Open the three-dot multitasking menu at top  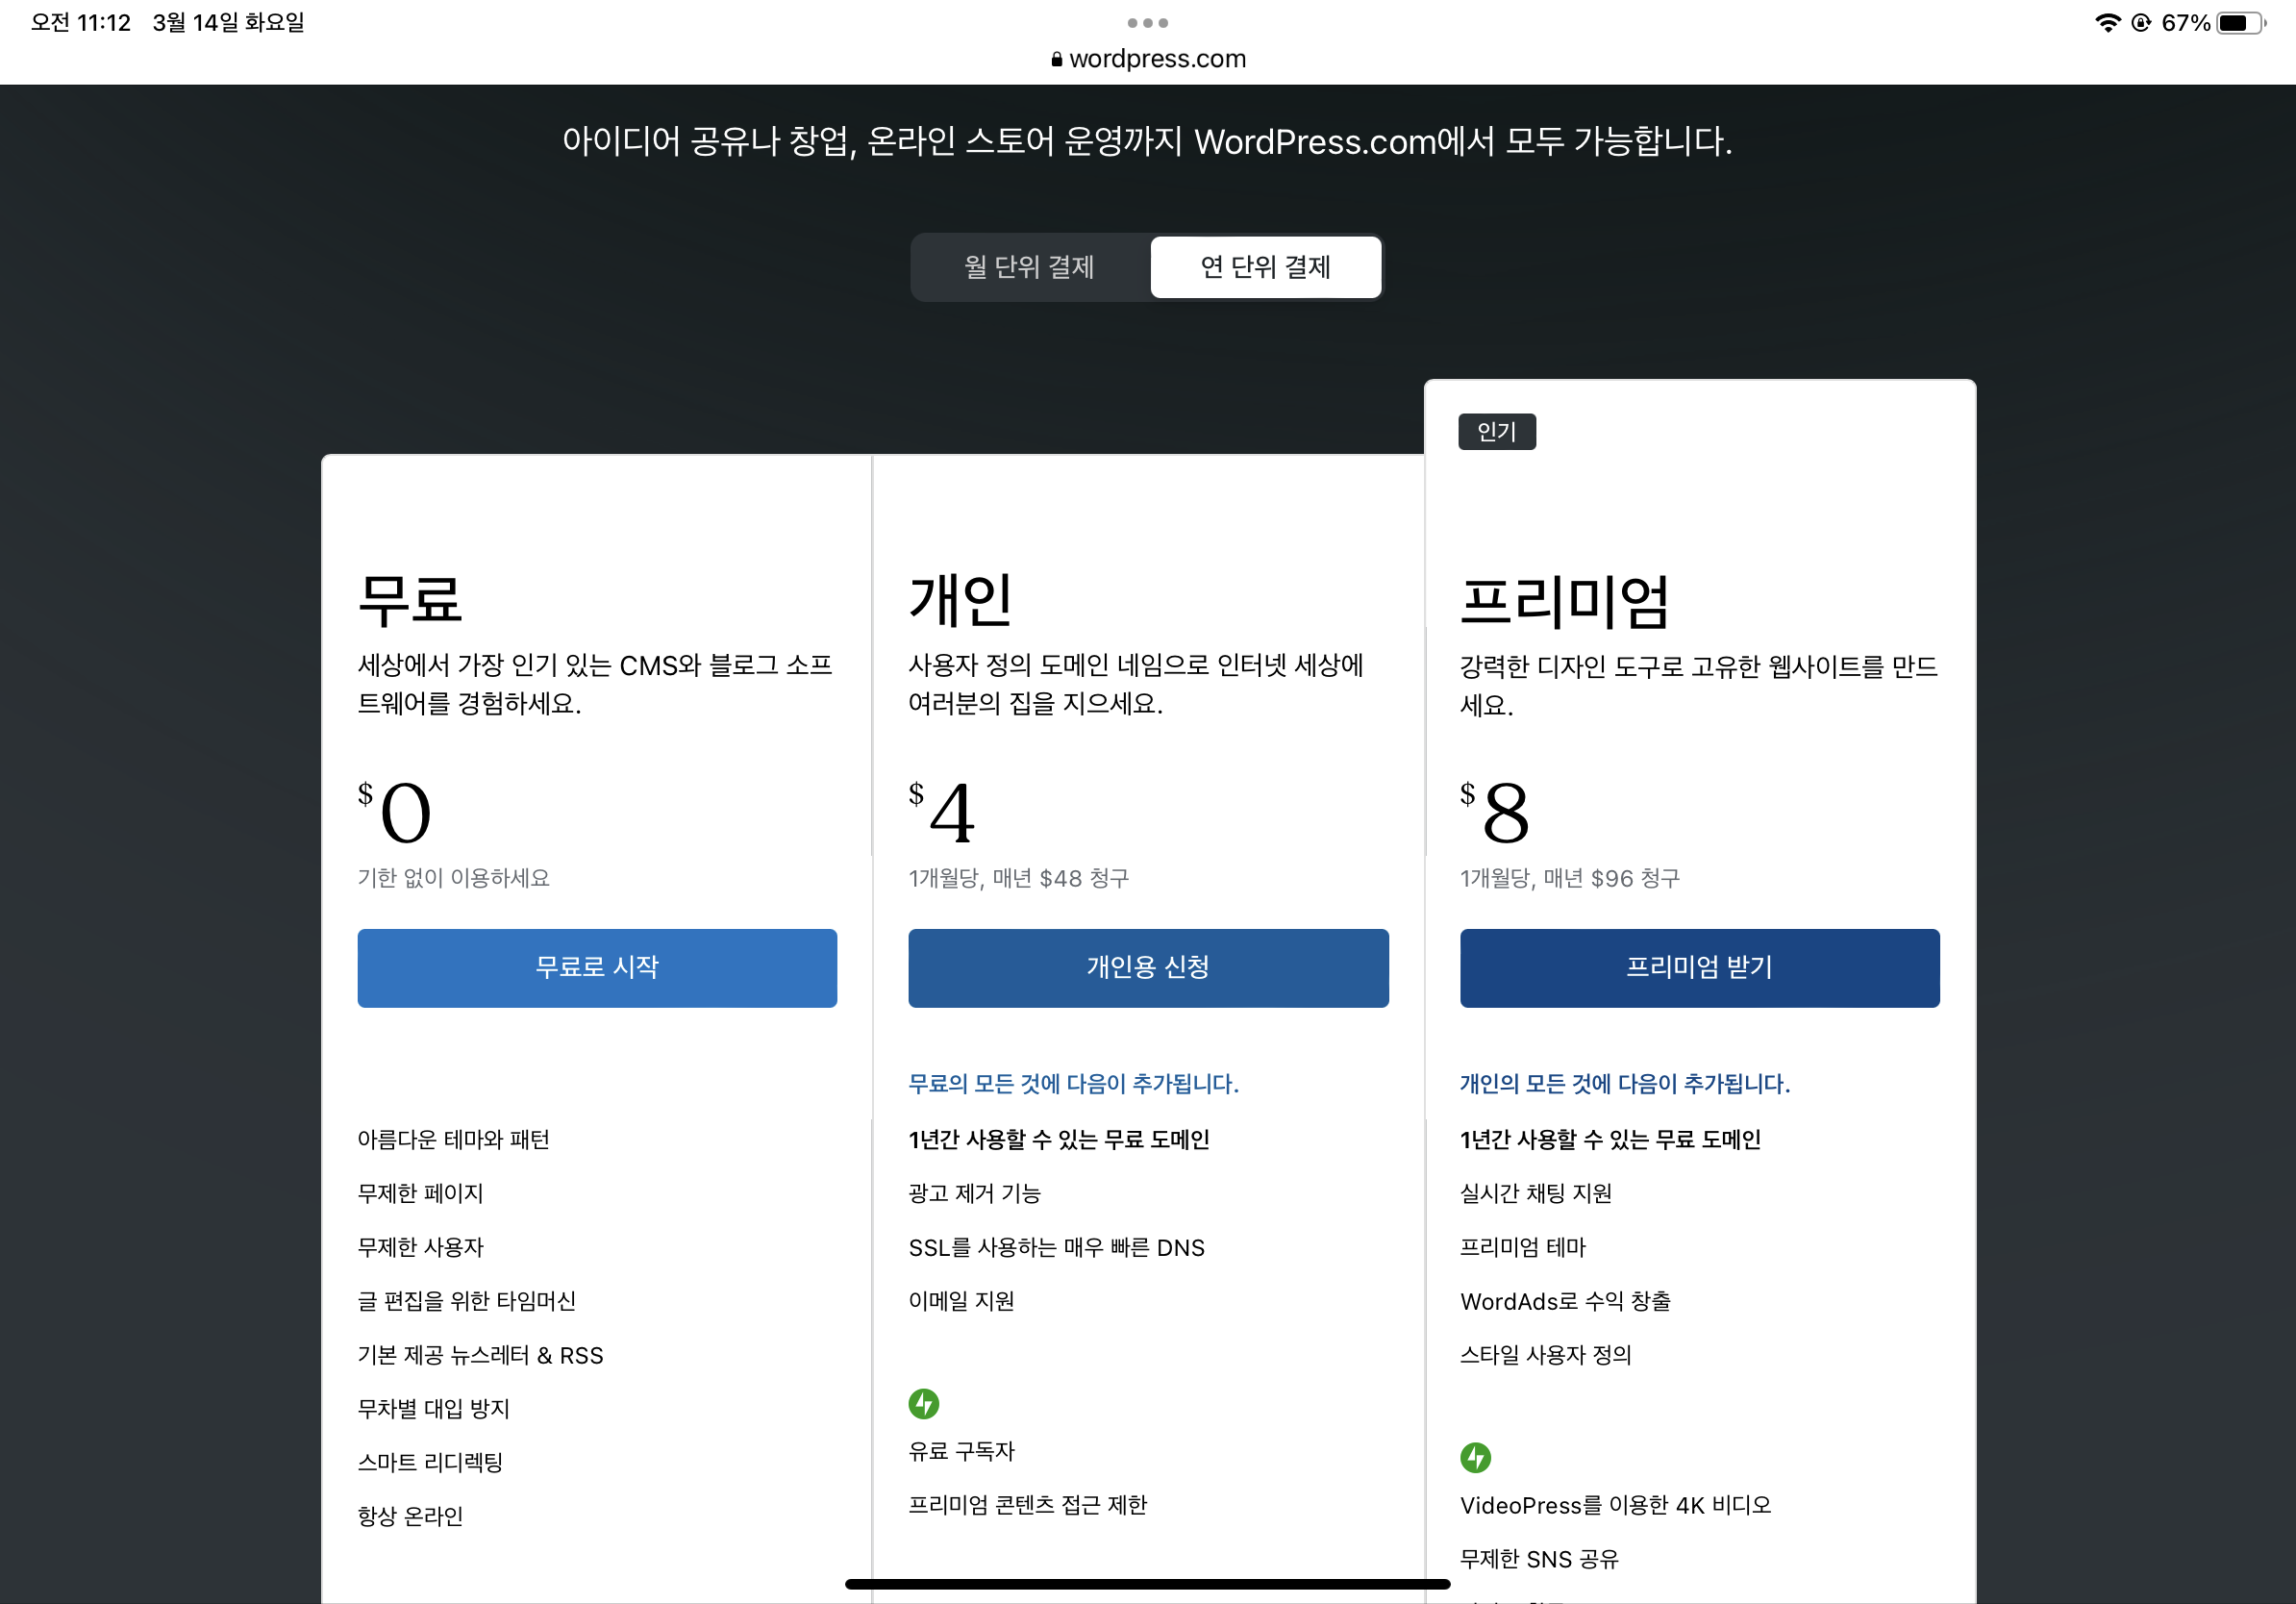[x=1147, y=22]
